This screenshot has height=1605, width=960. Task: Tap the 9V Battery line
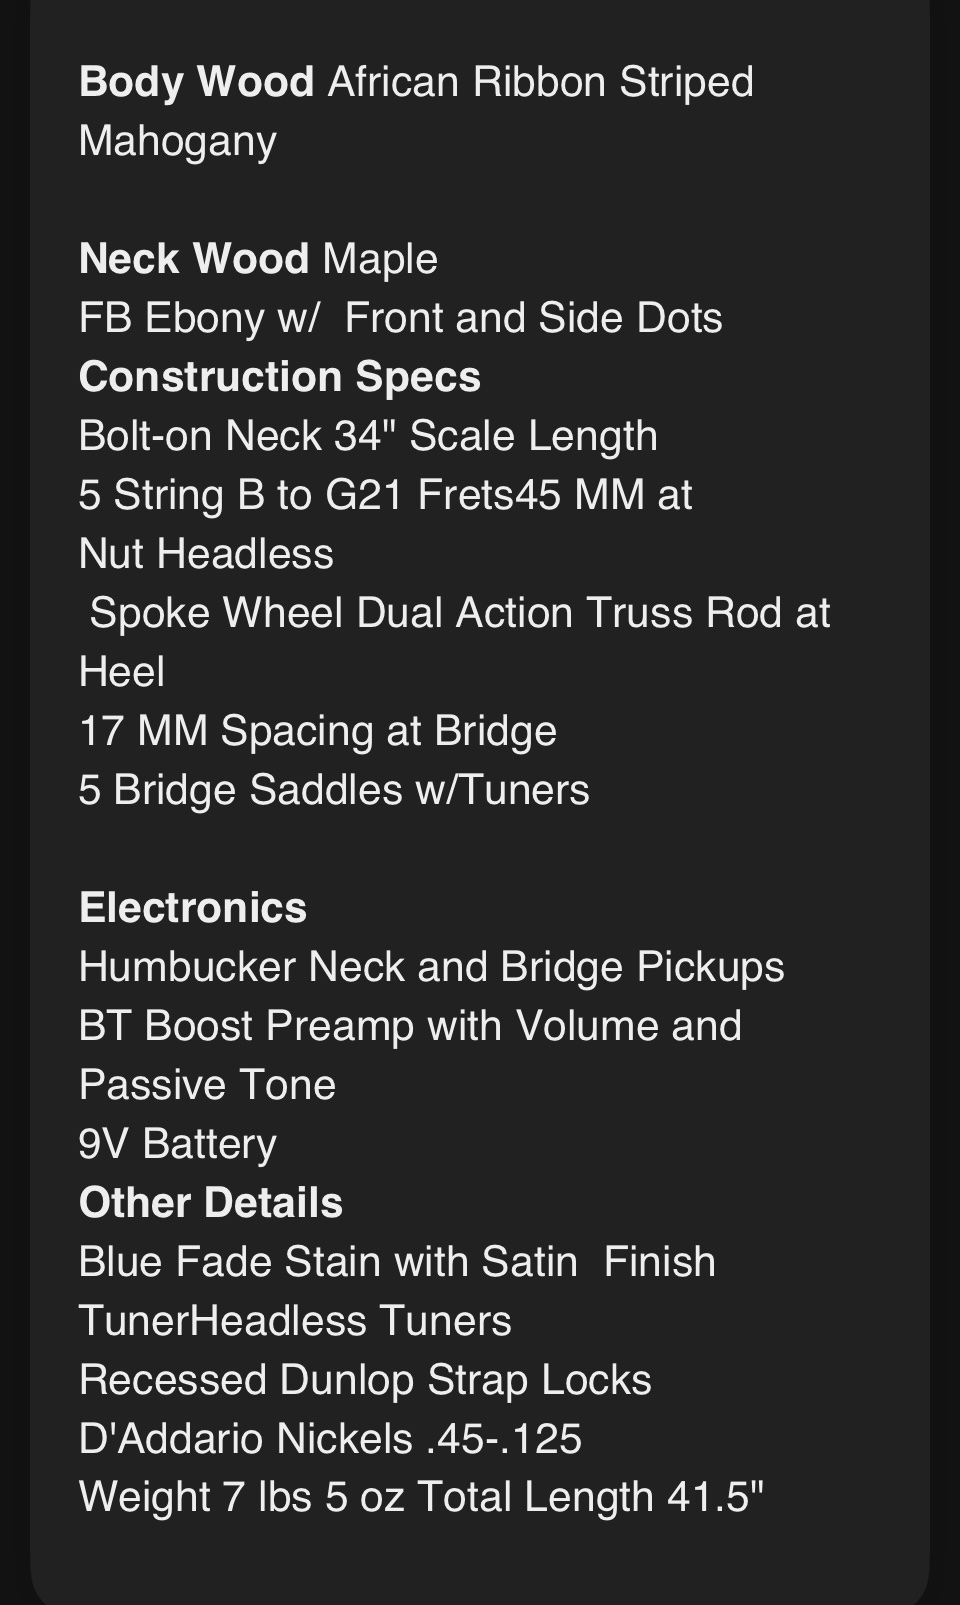178,1144
